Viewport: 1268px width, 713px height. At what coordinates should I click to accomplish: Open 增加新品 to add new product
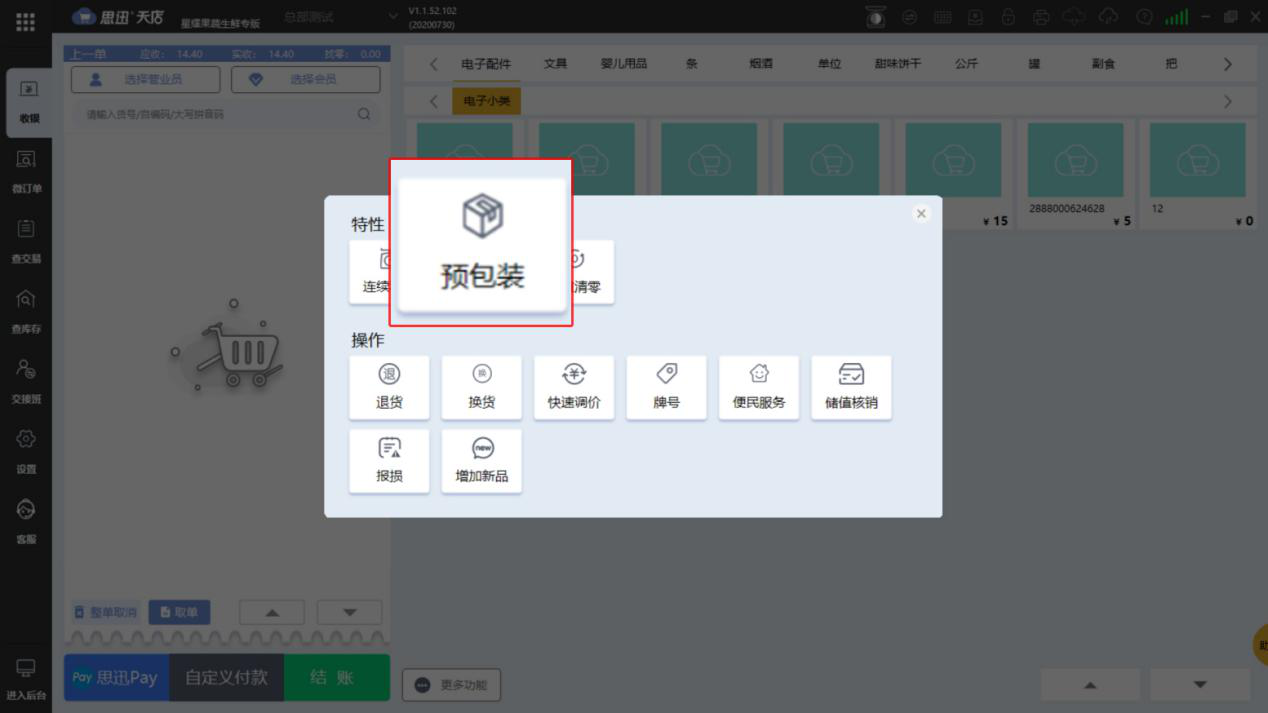click(x=481, y=460)
